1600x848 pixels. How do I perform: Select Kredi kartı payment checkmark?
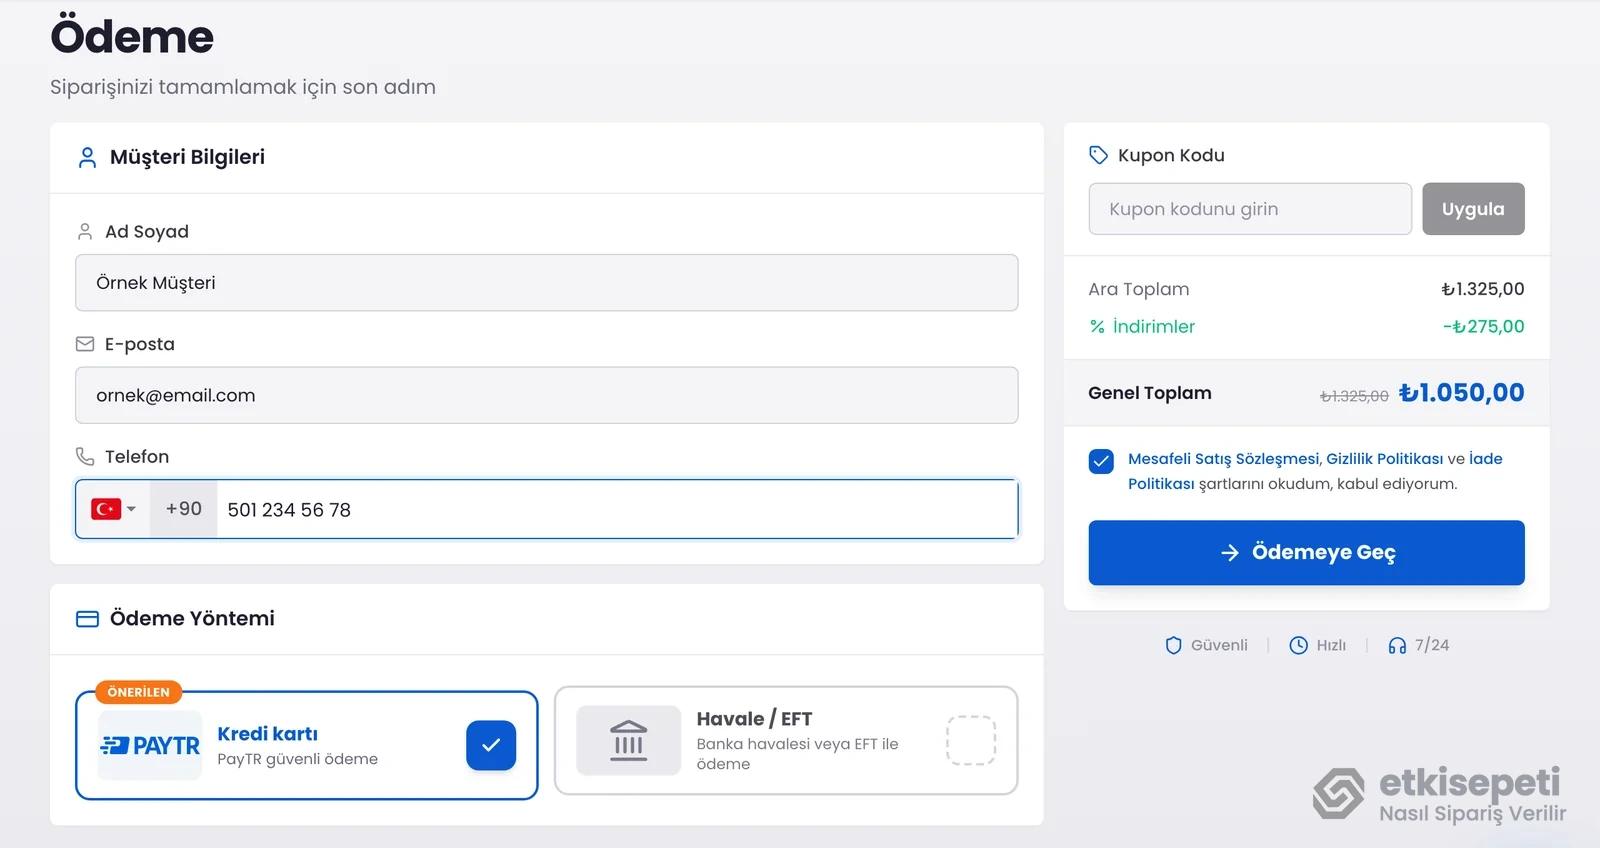tap(491, 745)
